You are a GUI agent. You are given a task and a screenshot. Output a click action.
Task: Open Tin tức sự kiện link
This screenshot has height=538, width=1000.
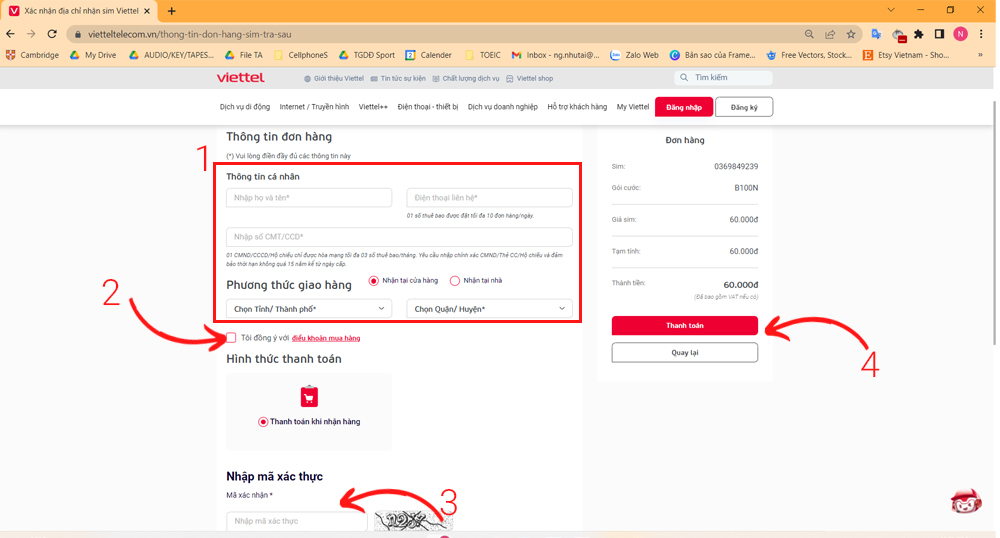[398, 78]
